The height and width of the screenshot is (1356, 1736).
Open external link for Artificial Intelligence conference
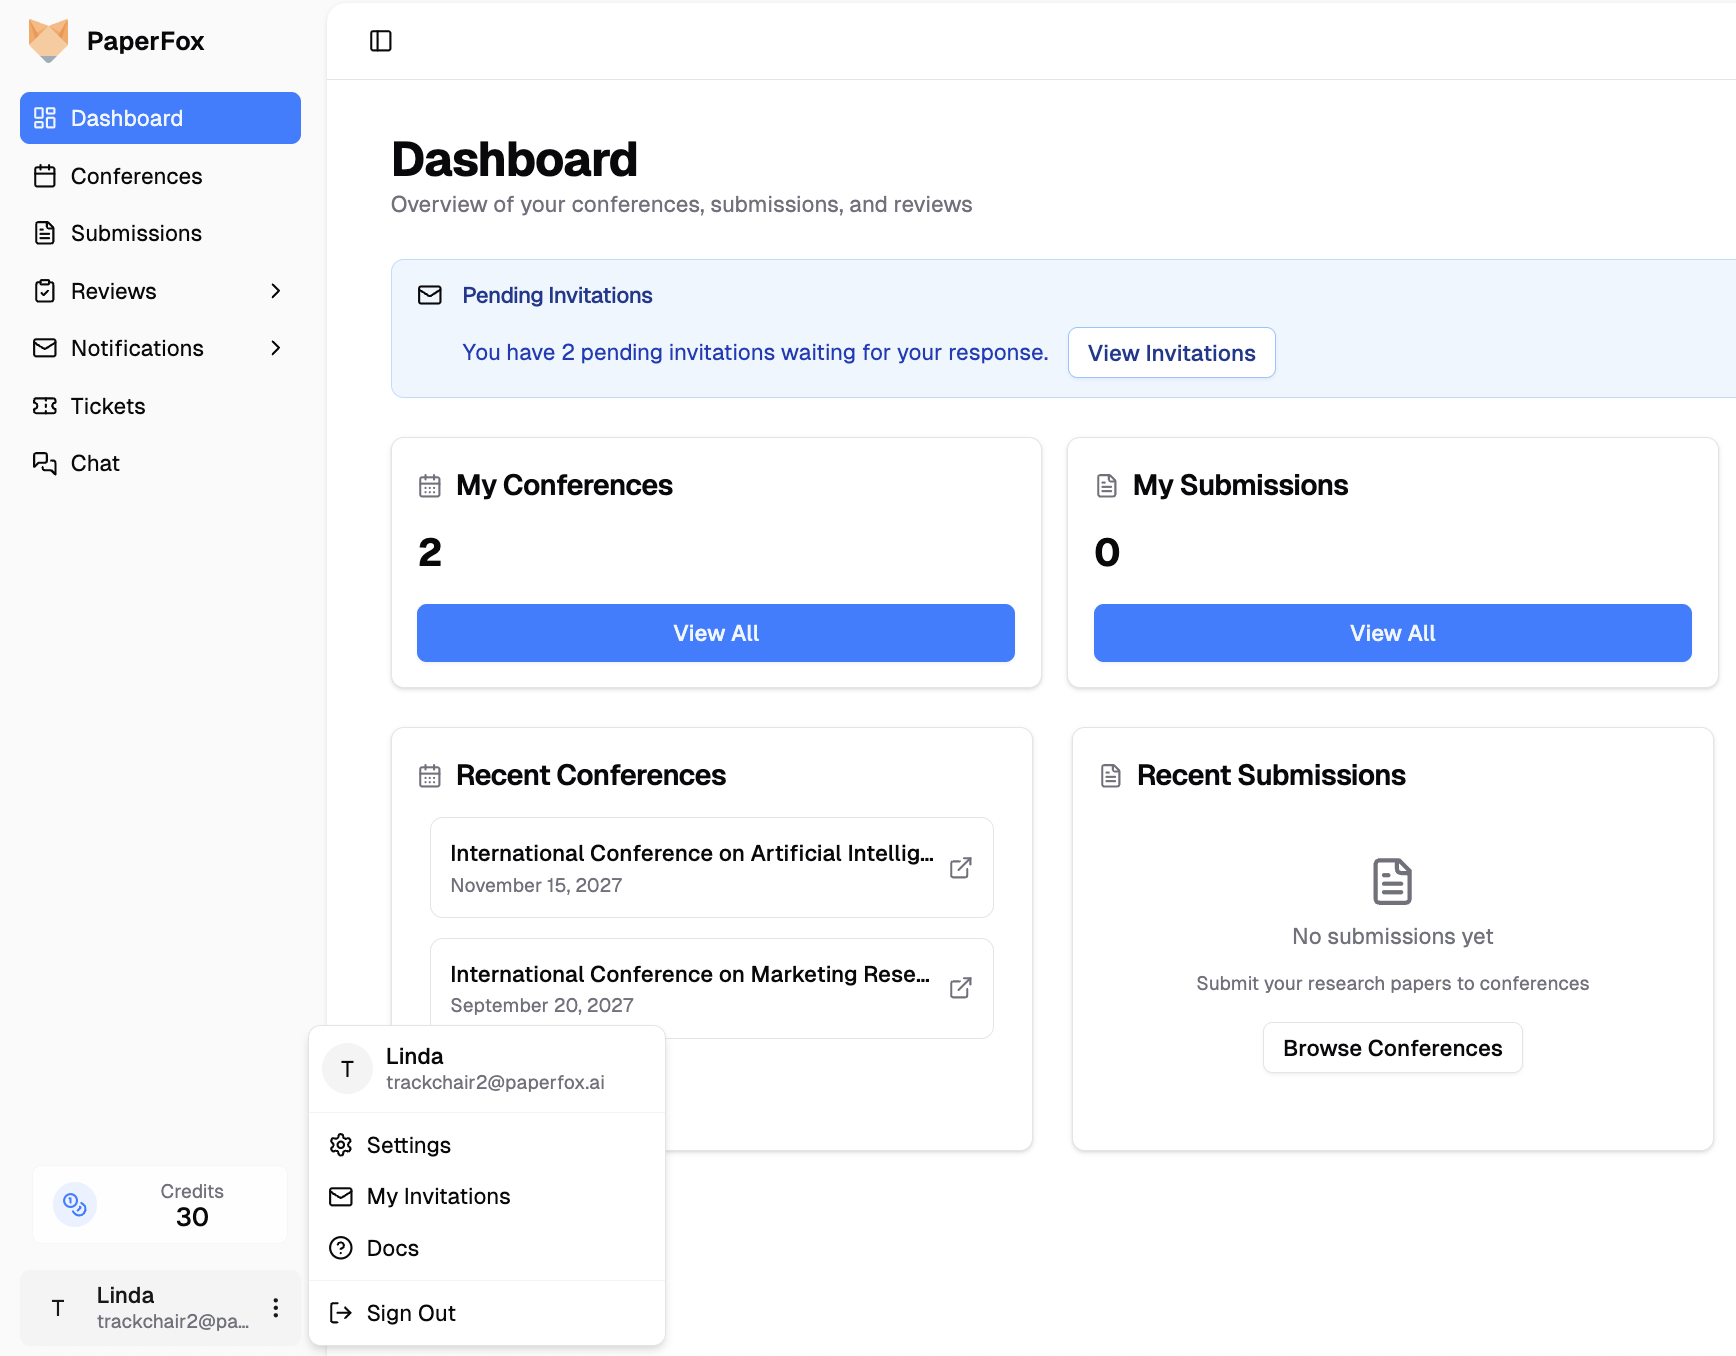click(x=960, y=868)
